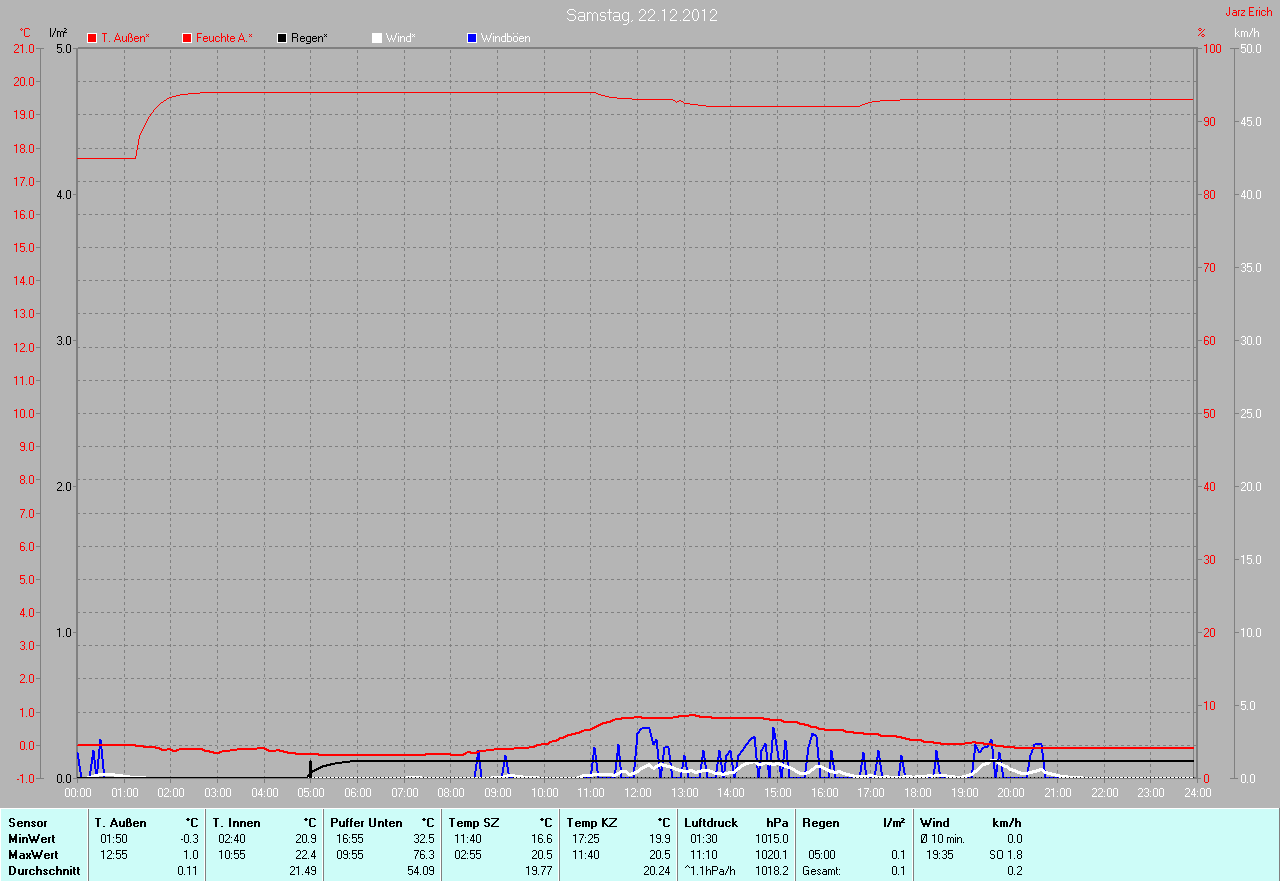Click the '12:55' T. Außen max time
The height and width of the screenshot is (881, 1280).
[114, 855]
